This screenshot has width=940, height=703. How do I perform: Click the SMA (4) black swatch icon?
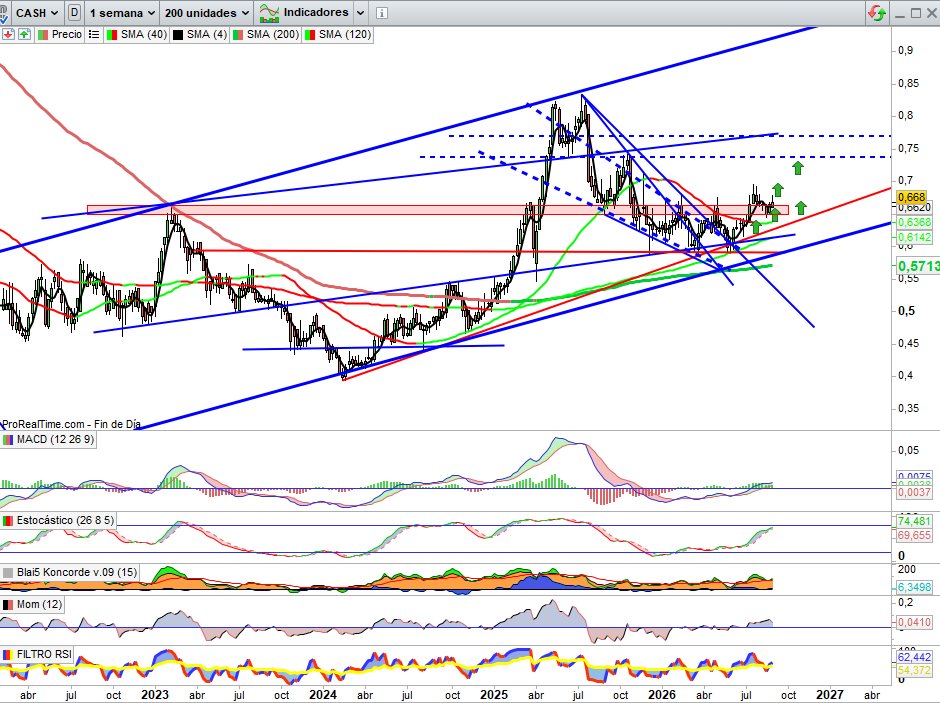[178, 35]
